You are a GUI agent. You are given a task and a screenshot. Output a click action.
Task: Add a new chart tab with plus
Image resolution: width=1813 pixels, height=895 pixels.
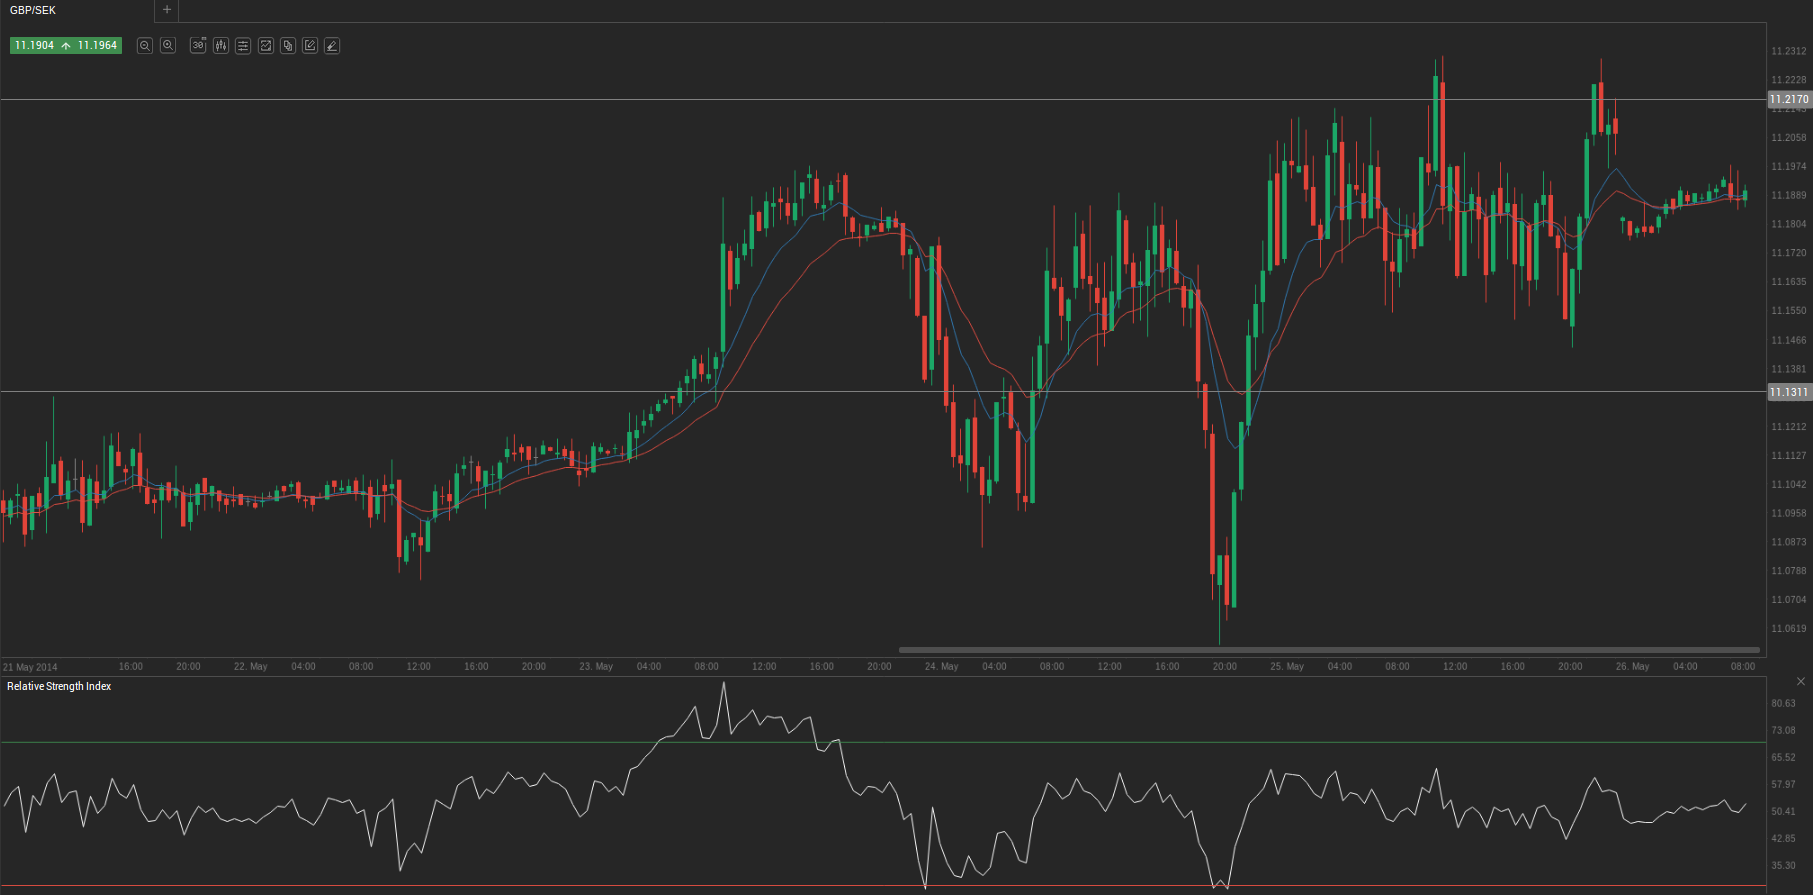pyautogui.click(x=167, y=10)
